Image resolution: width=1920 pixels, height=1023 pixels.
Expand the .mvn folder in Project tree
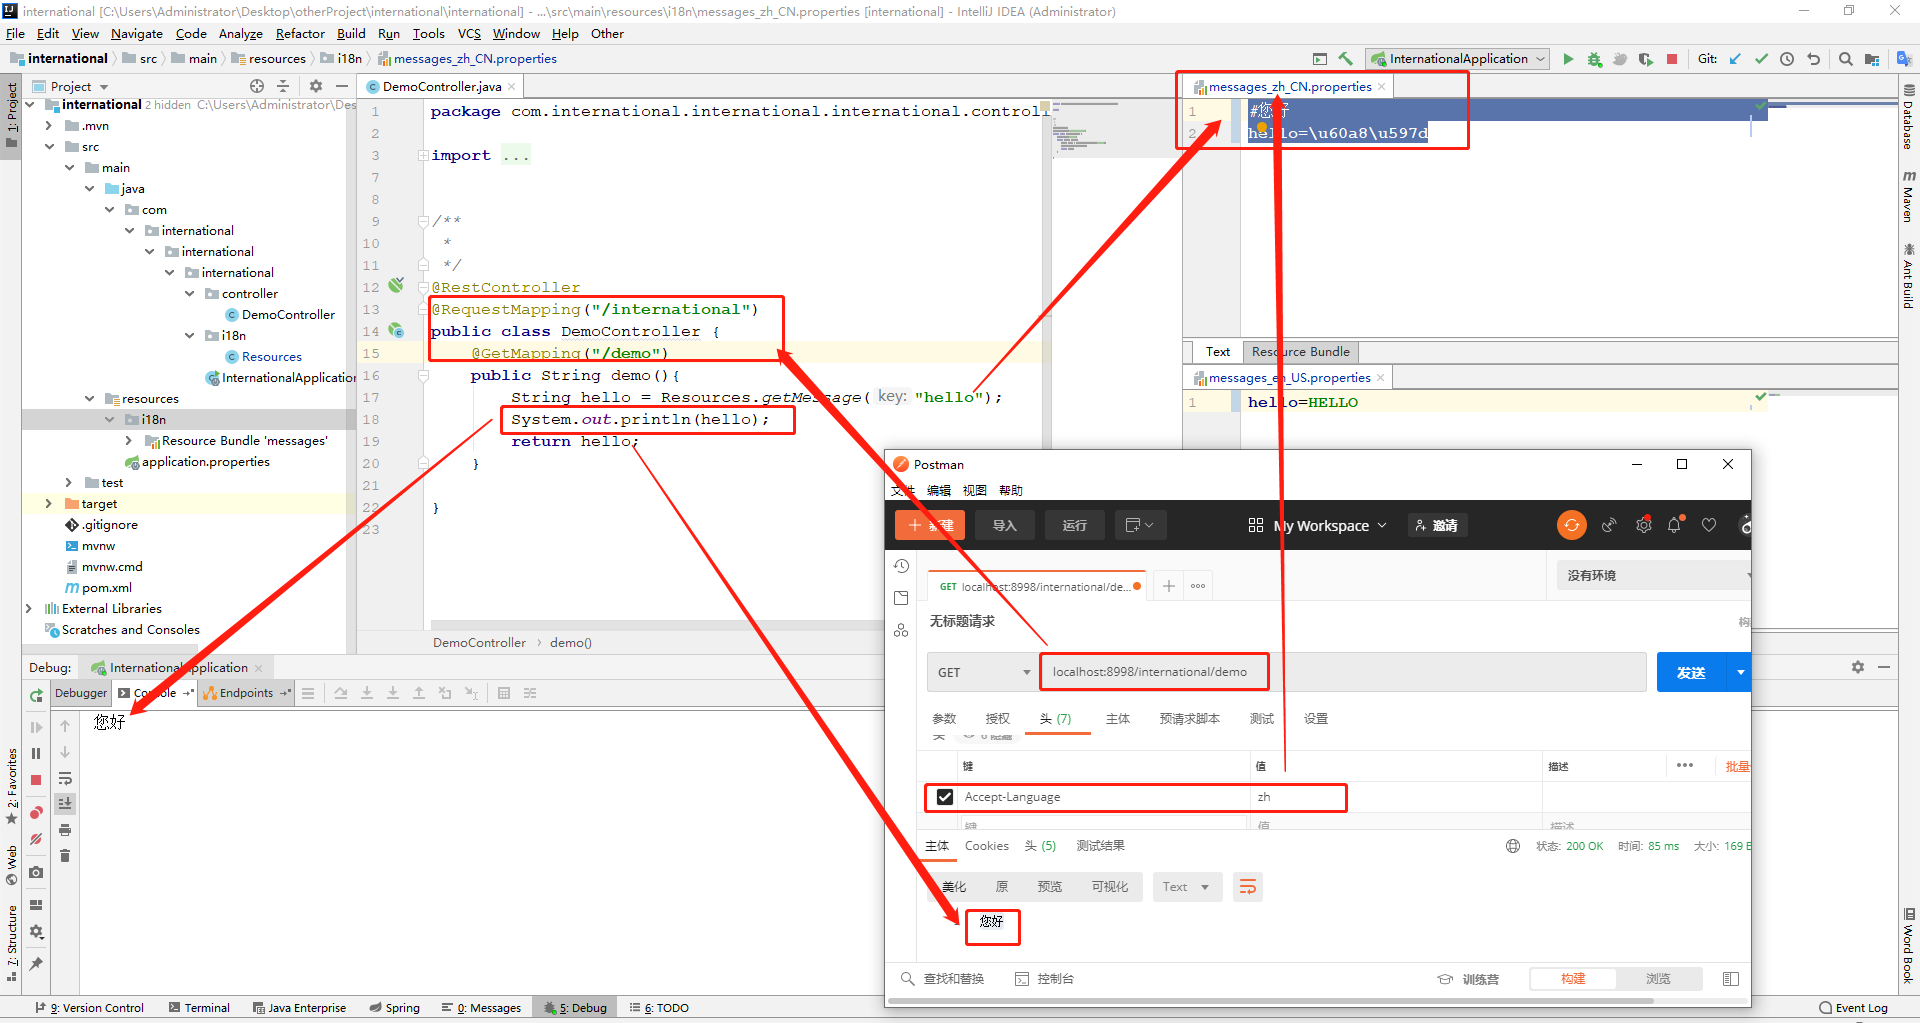tap(48, 126)
